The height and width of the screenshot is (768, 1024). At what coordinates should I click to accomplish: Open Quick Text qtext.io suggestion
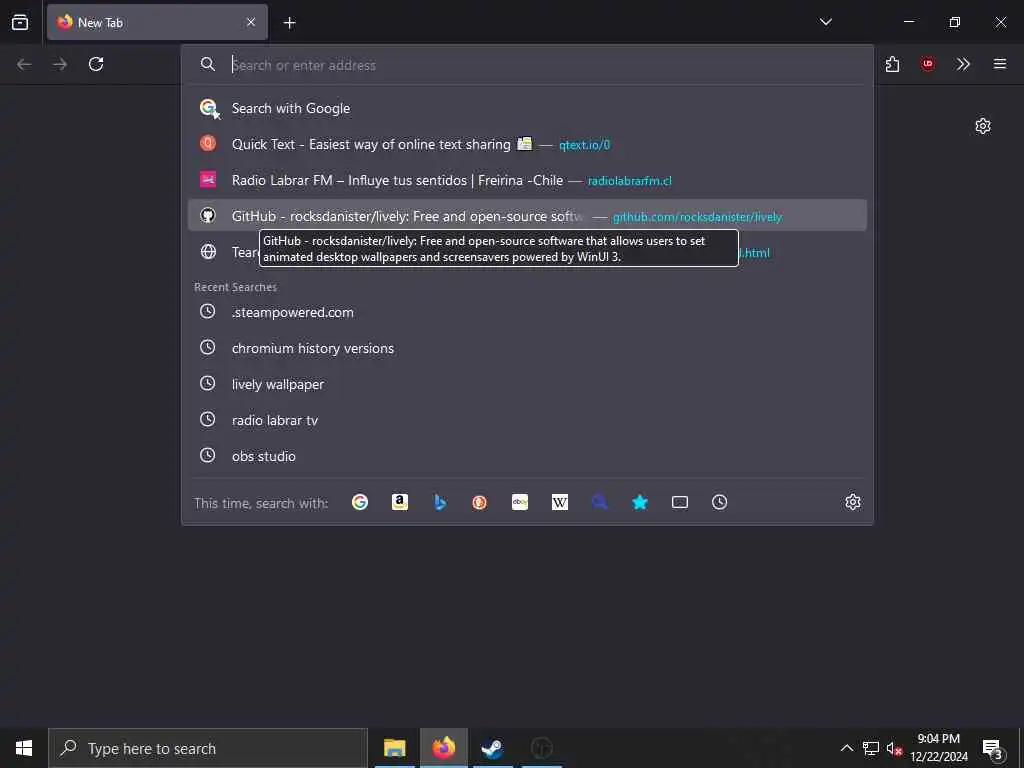527,144
